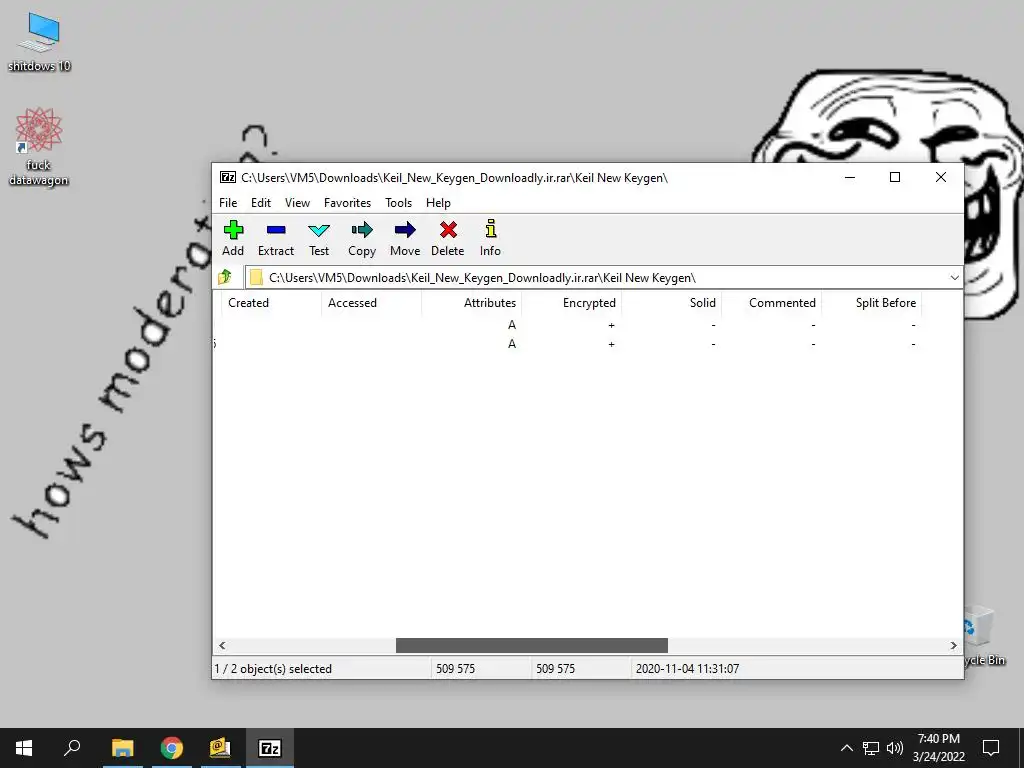Select the 'fuck datawagon' desktop shortcut
This screenshot has height=768, width=1024.
pyautogui.click(x=39, y=147)
